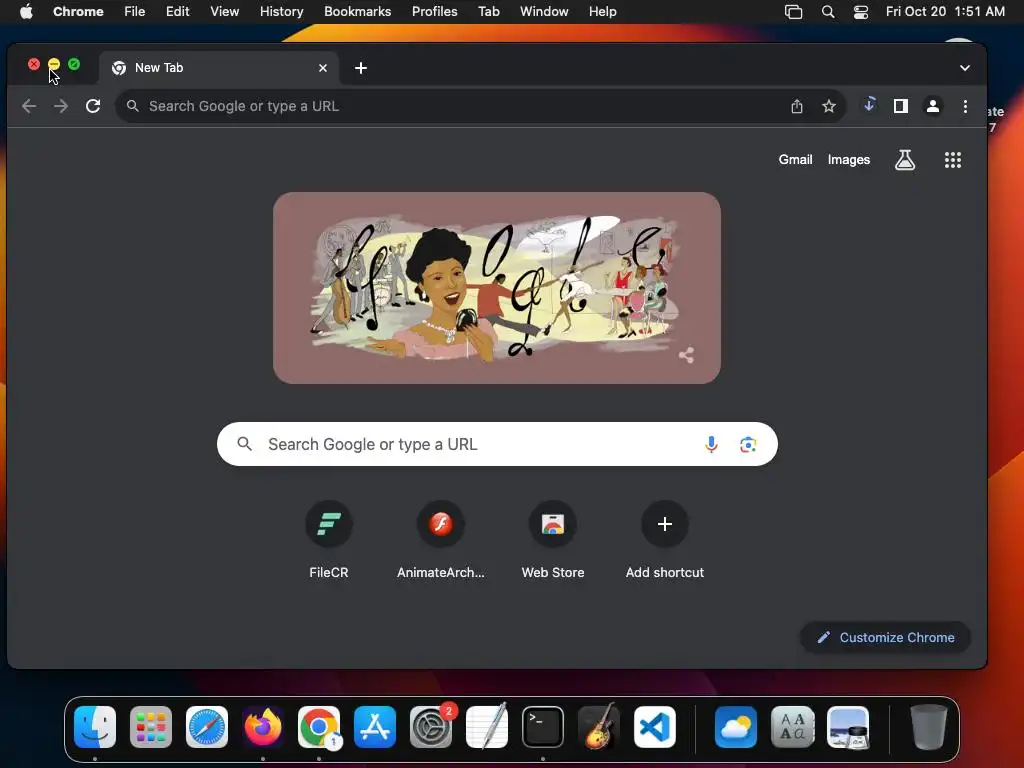Open the History menu
This screenshot has width=1024, height=768.
(x=281, y=11)
